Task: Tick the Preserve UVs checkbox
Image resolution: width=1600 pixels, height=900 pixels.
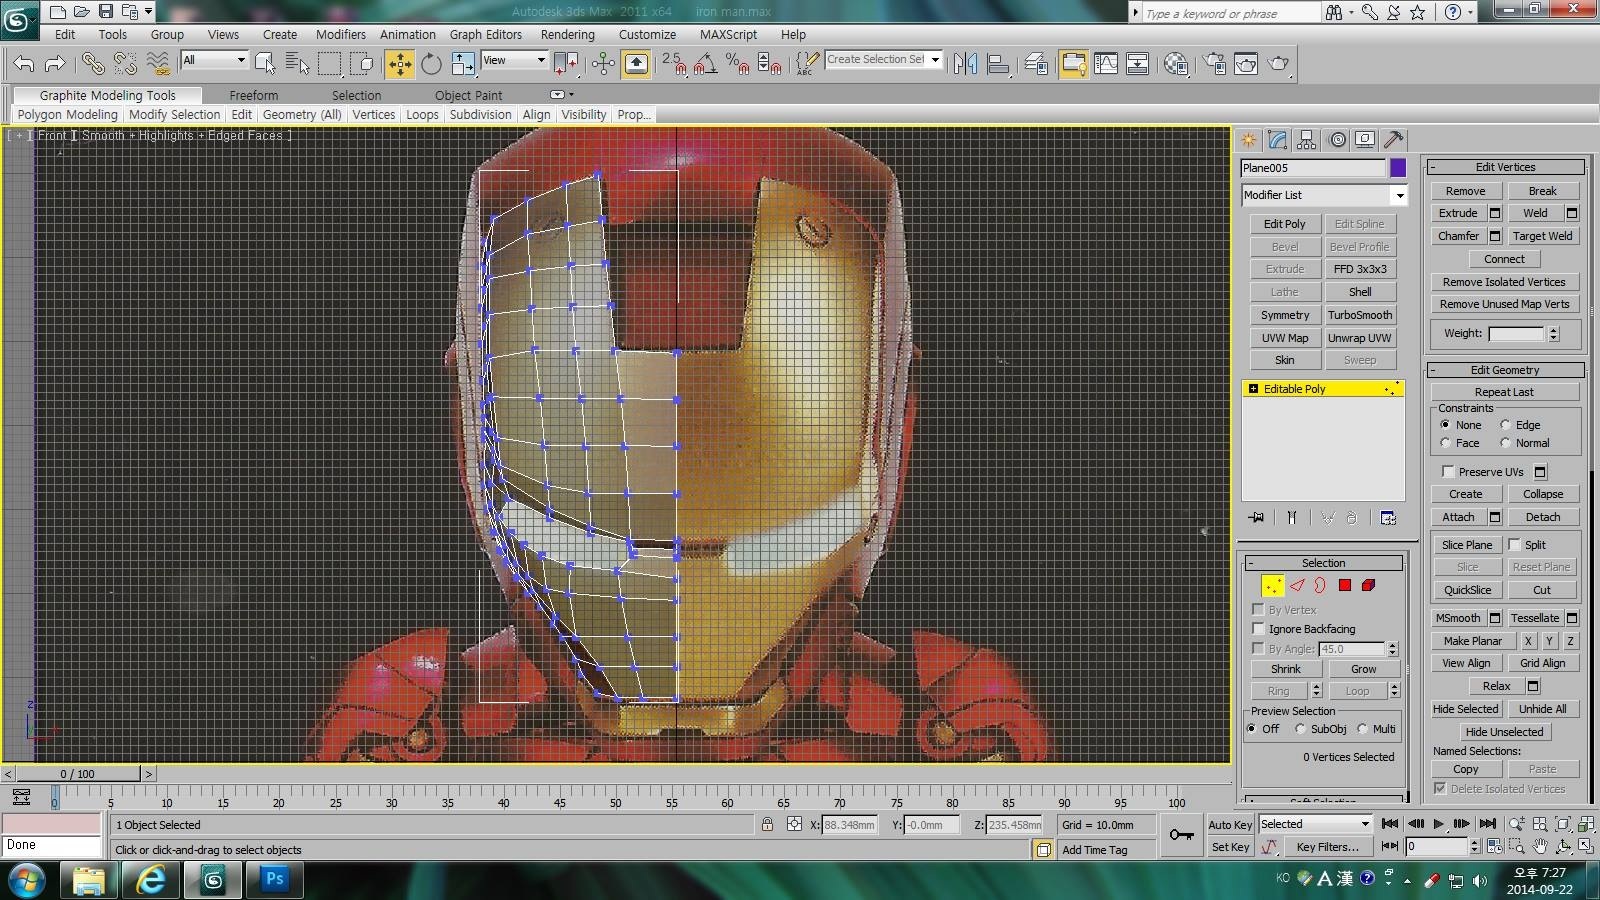Action: point(1448,472)
